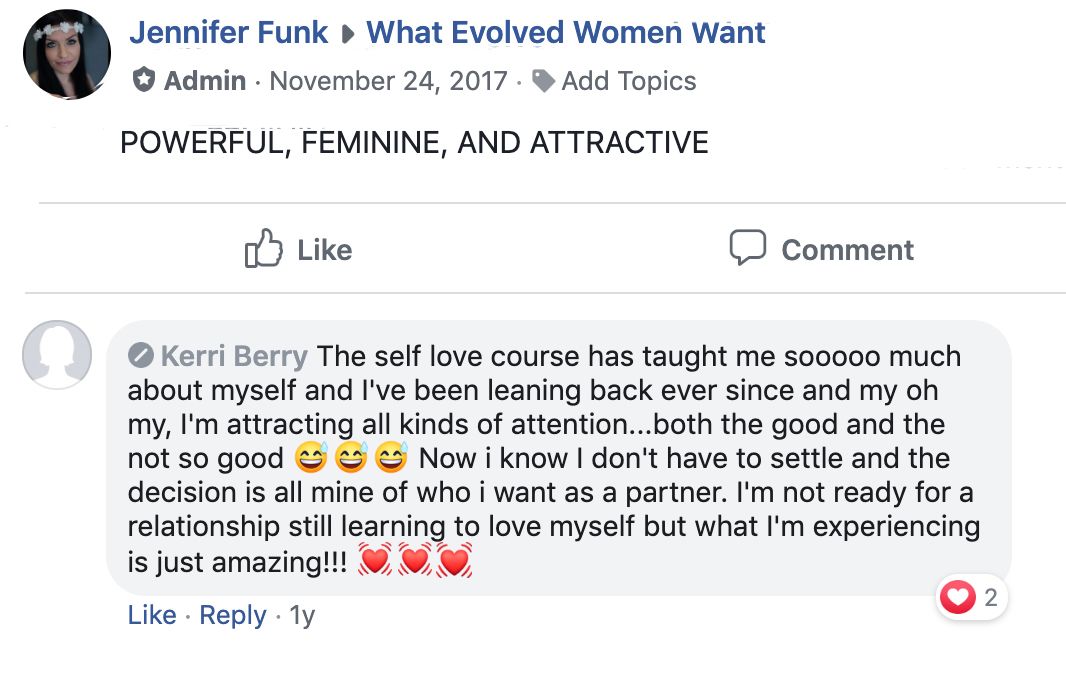Click the arrow between author and group name
Viewport: 1066px width, 700px height.
pyautogui.click(x=347, y=34)
